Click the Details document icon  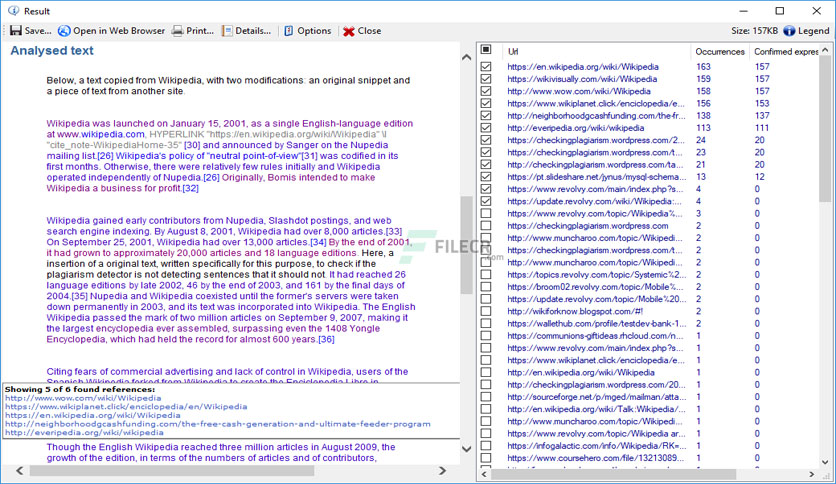click(x=227, y=31)
